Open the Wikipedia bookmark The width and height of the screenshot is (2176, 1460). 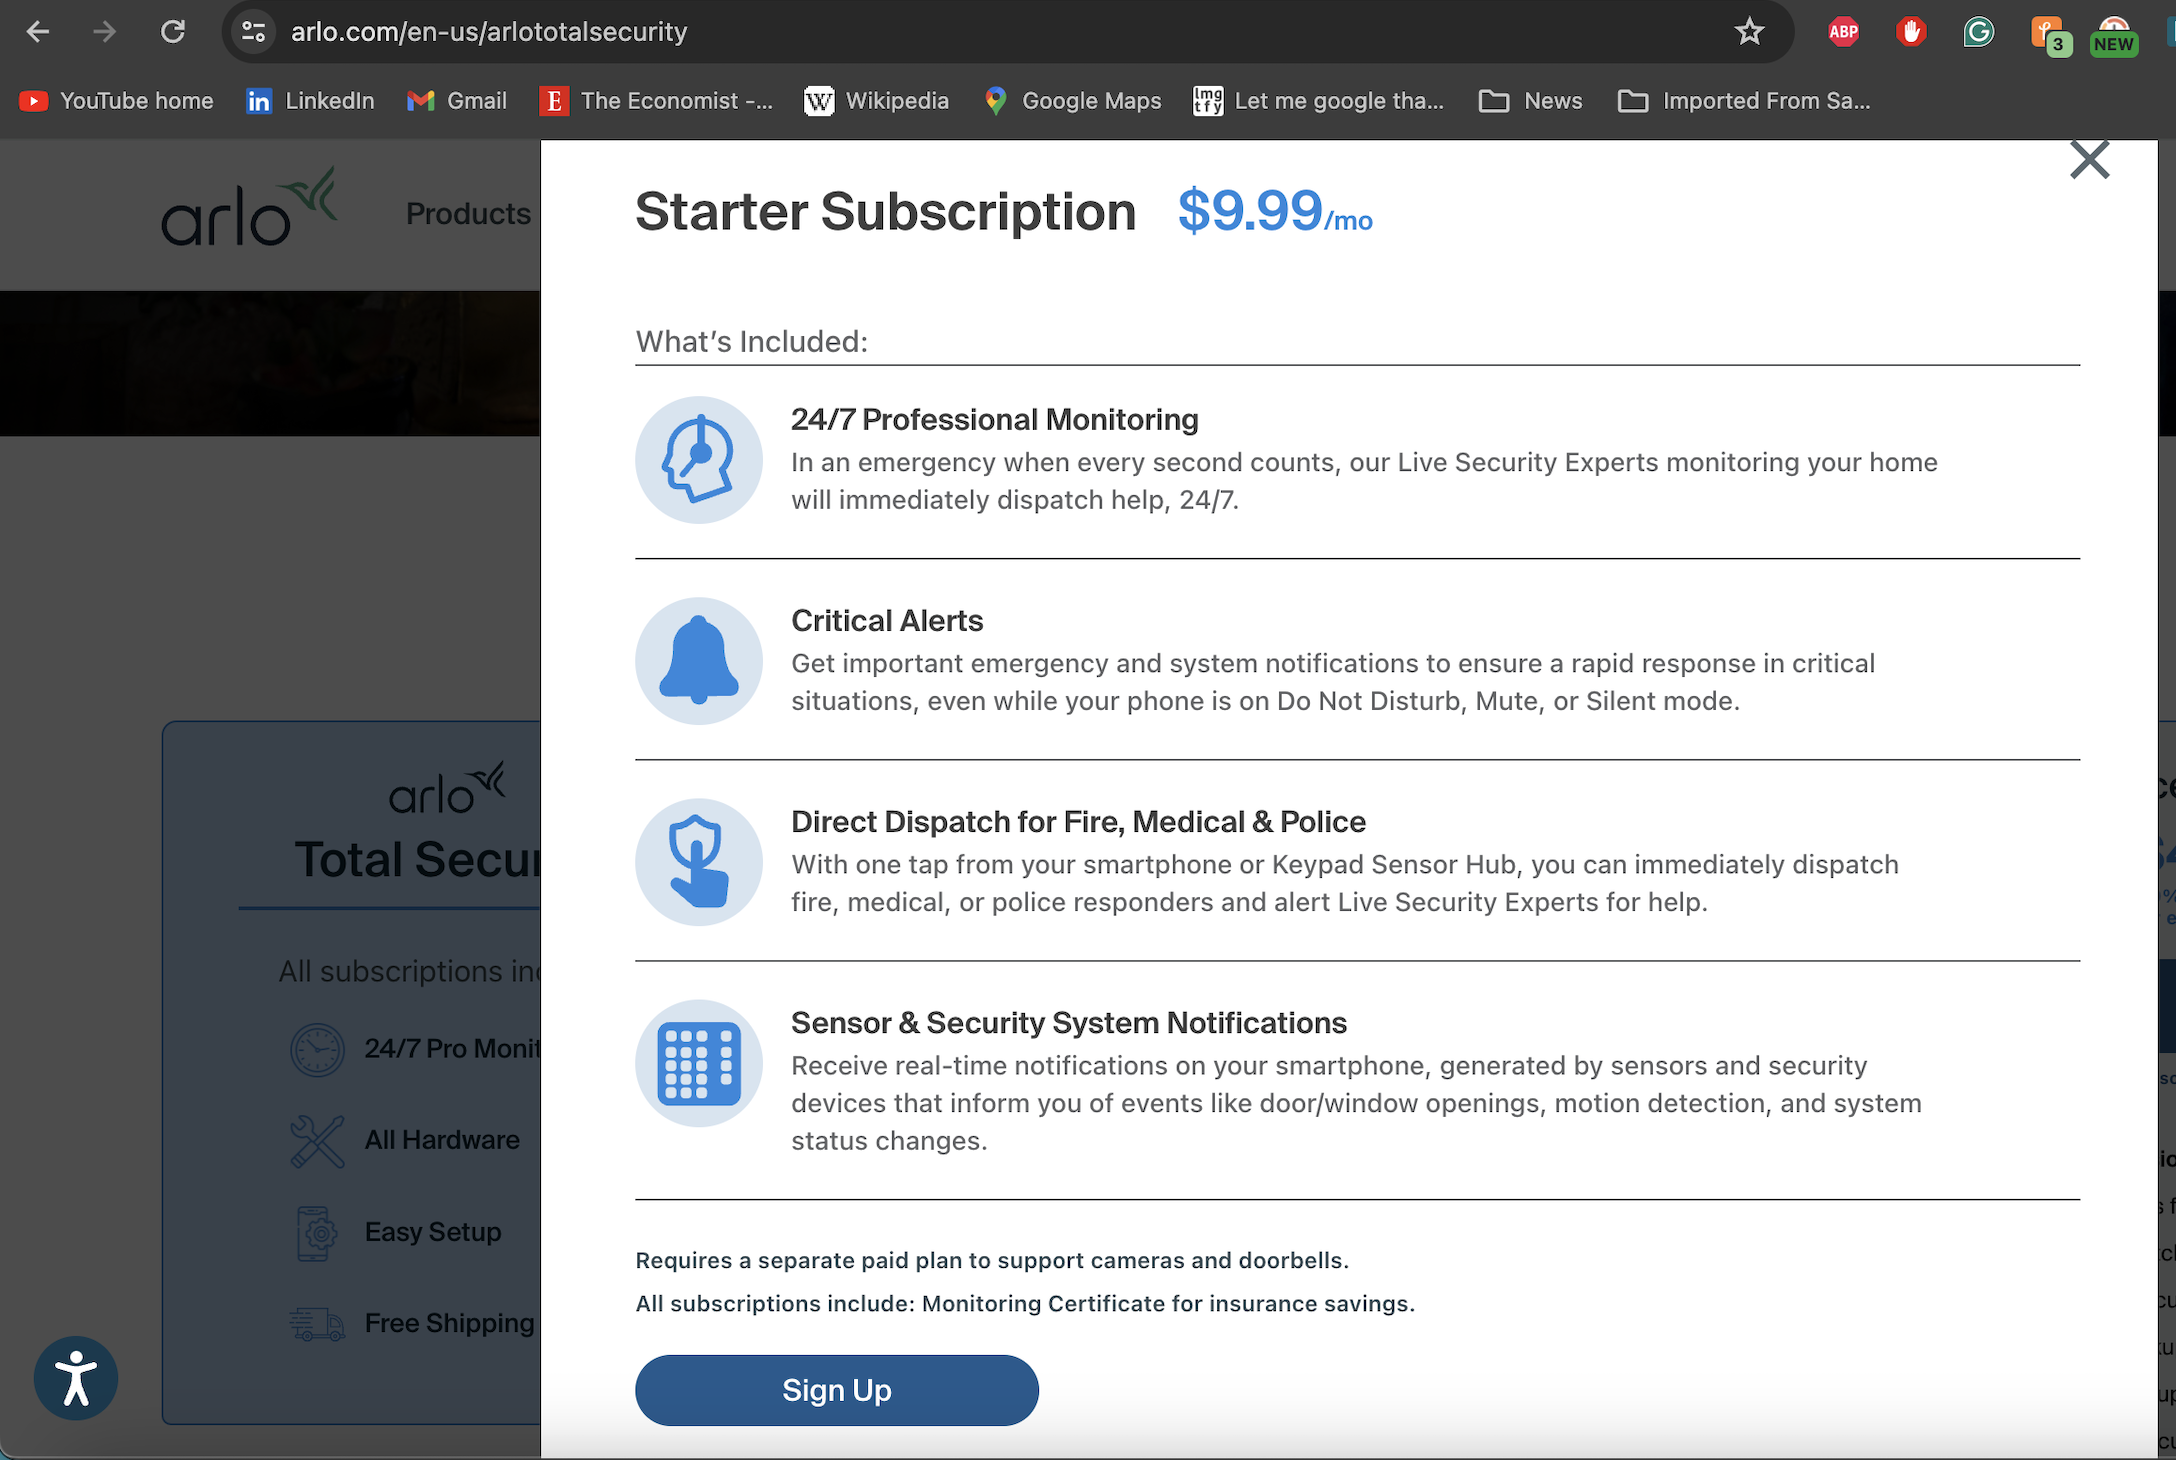point(876,100)
